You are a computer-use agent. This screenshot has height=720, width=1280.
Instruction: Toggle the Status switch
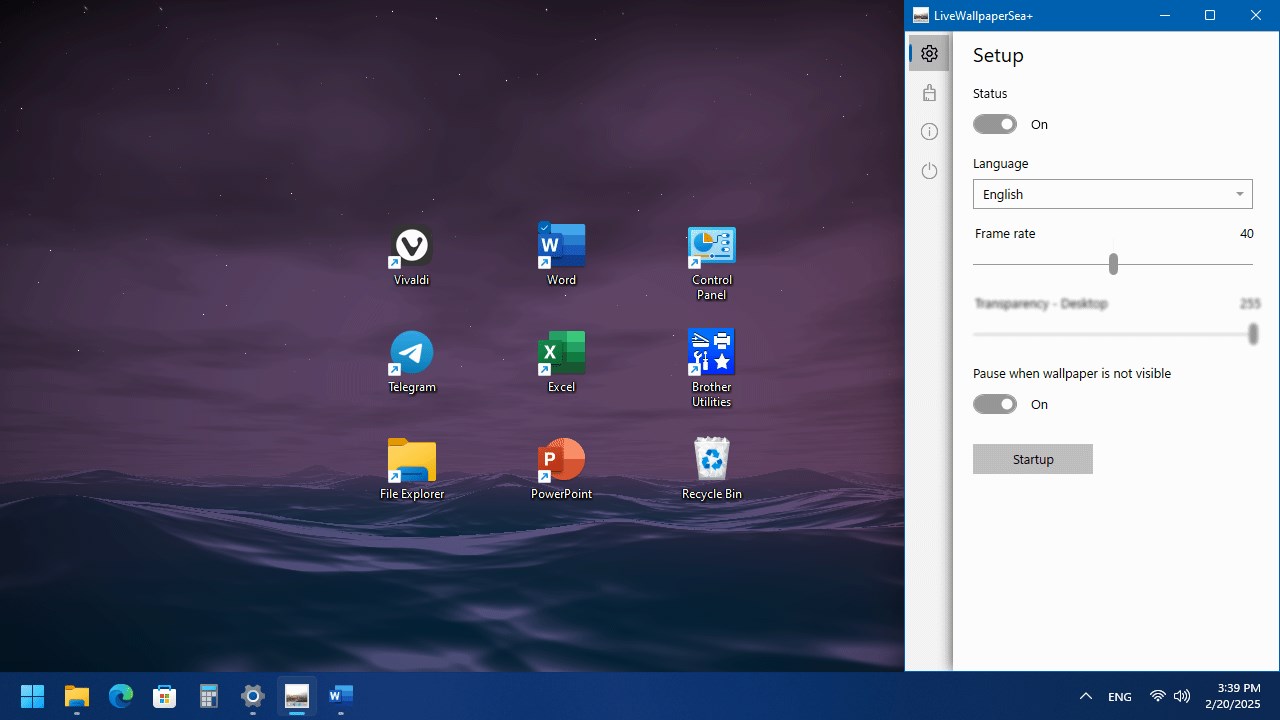coord(995,124)
